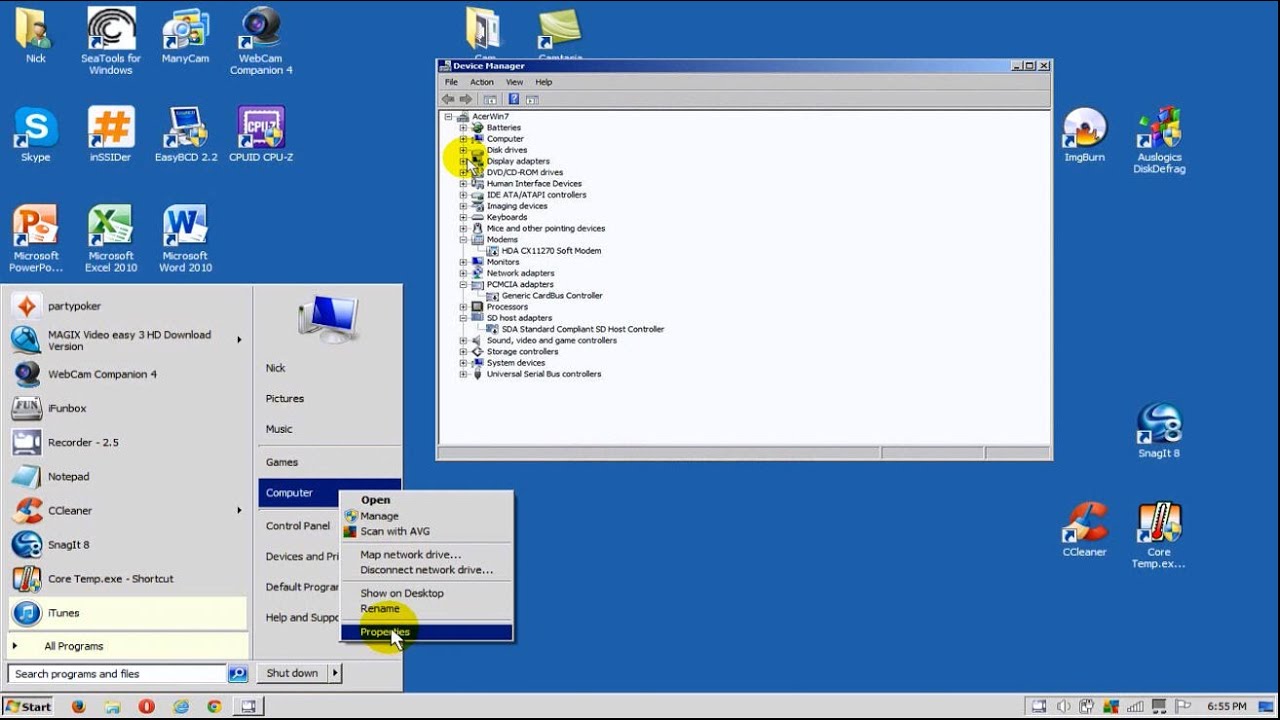Click the clock showing 6:55 PM

tap(1227, 706)
